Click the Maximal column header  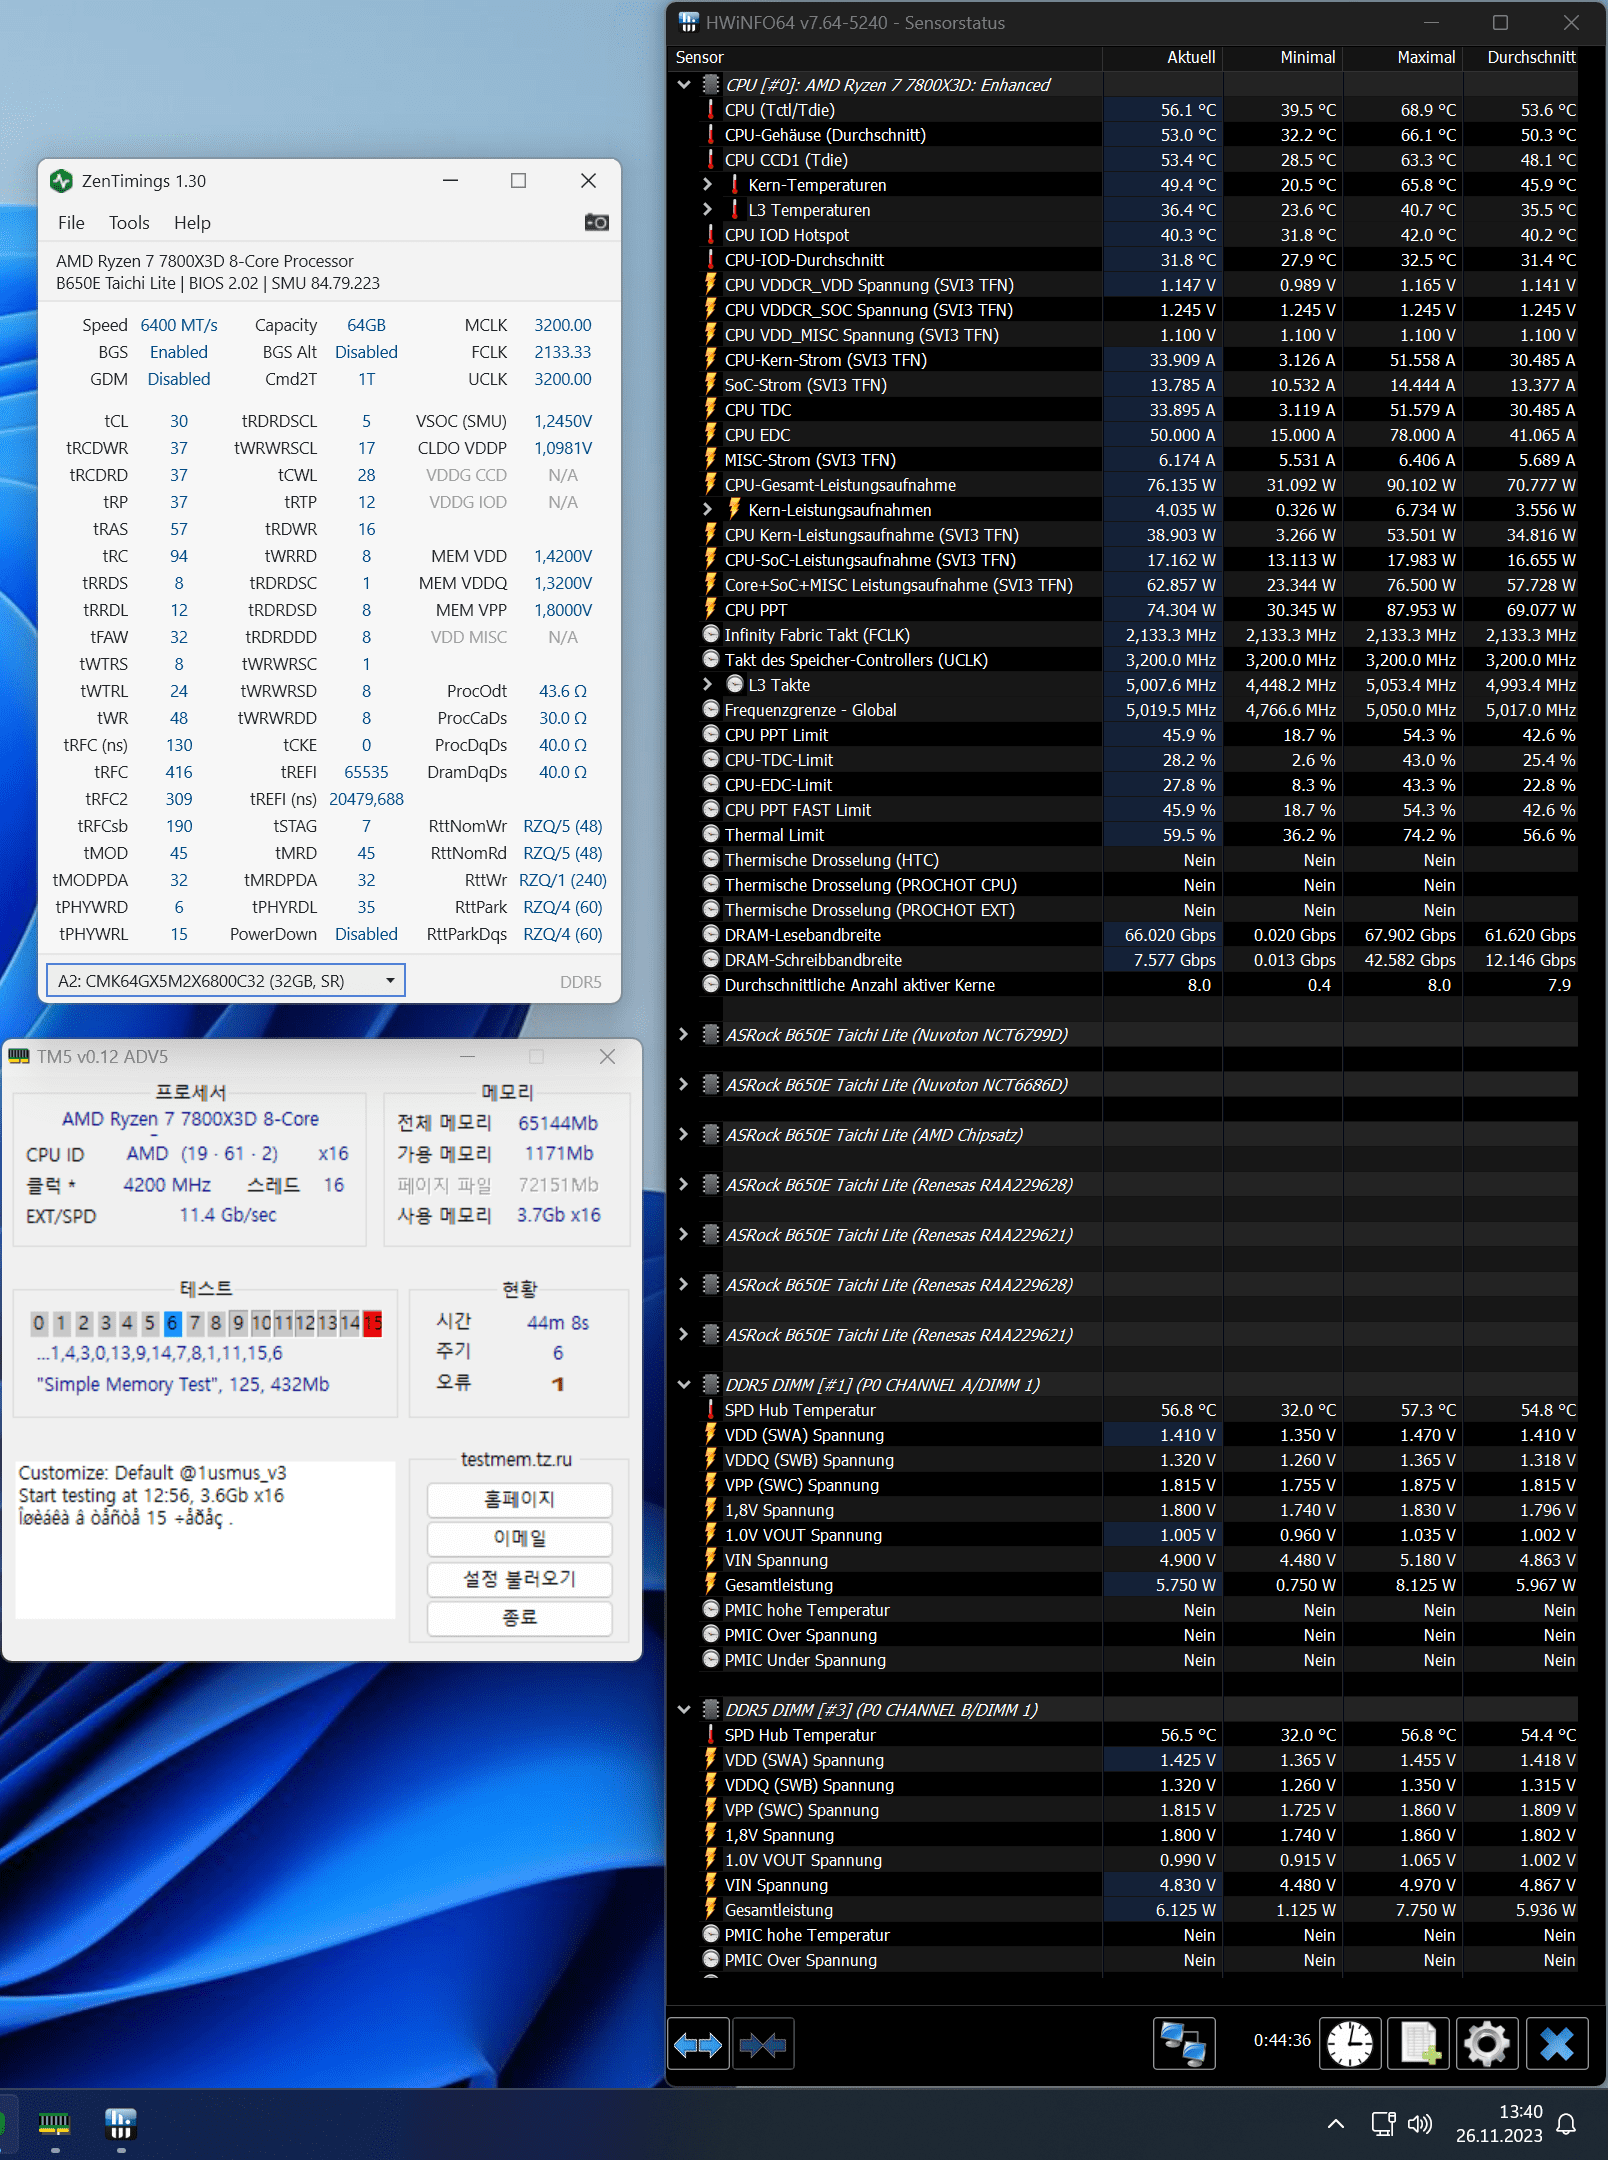click(x=1402, y=58)
